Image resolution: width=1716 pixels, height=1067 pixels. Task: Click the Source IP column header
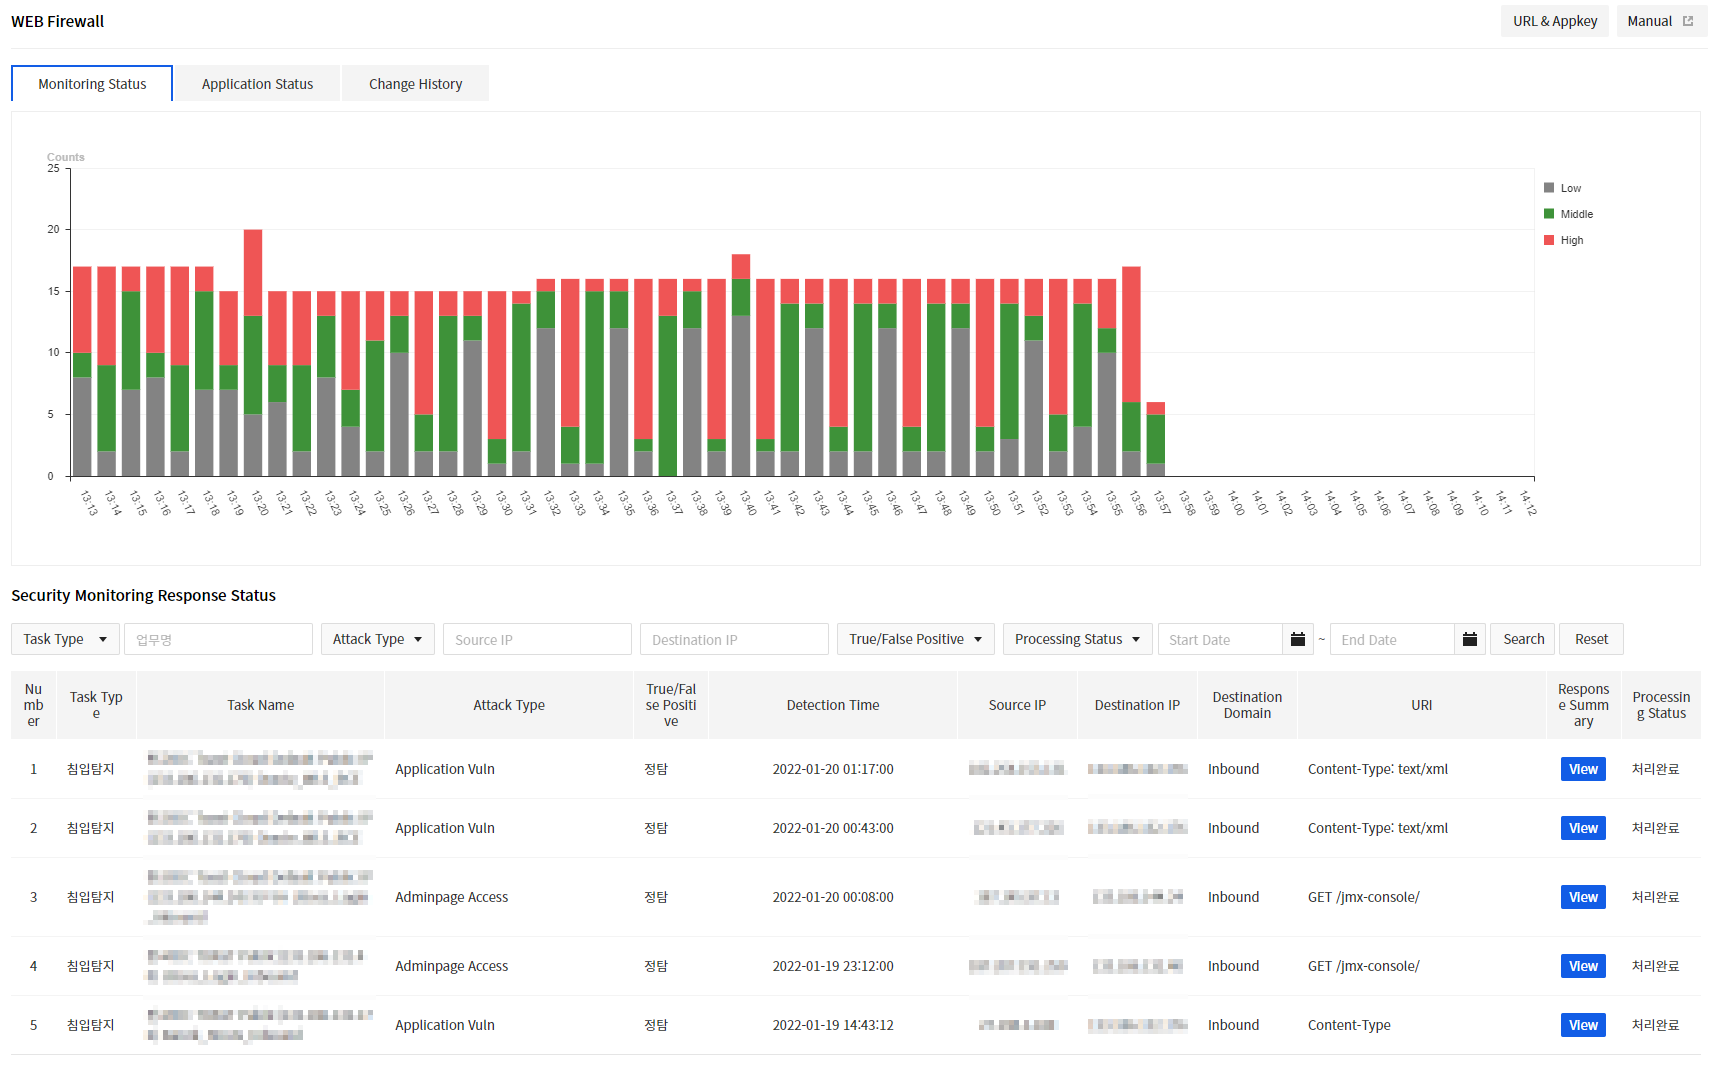(x=1017, y=705)
